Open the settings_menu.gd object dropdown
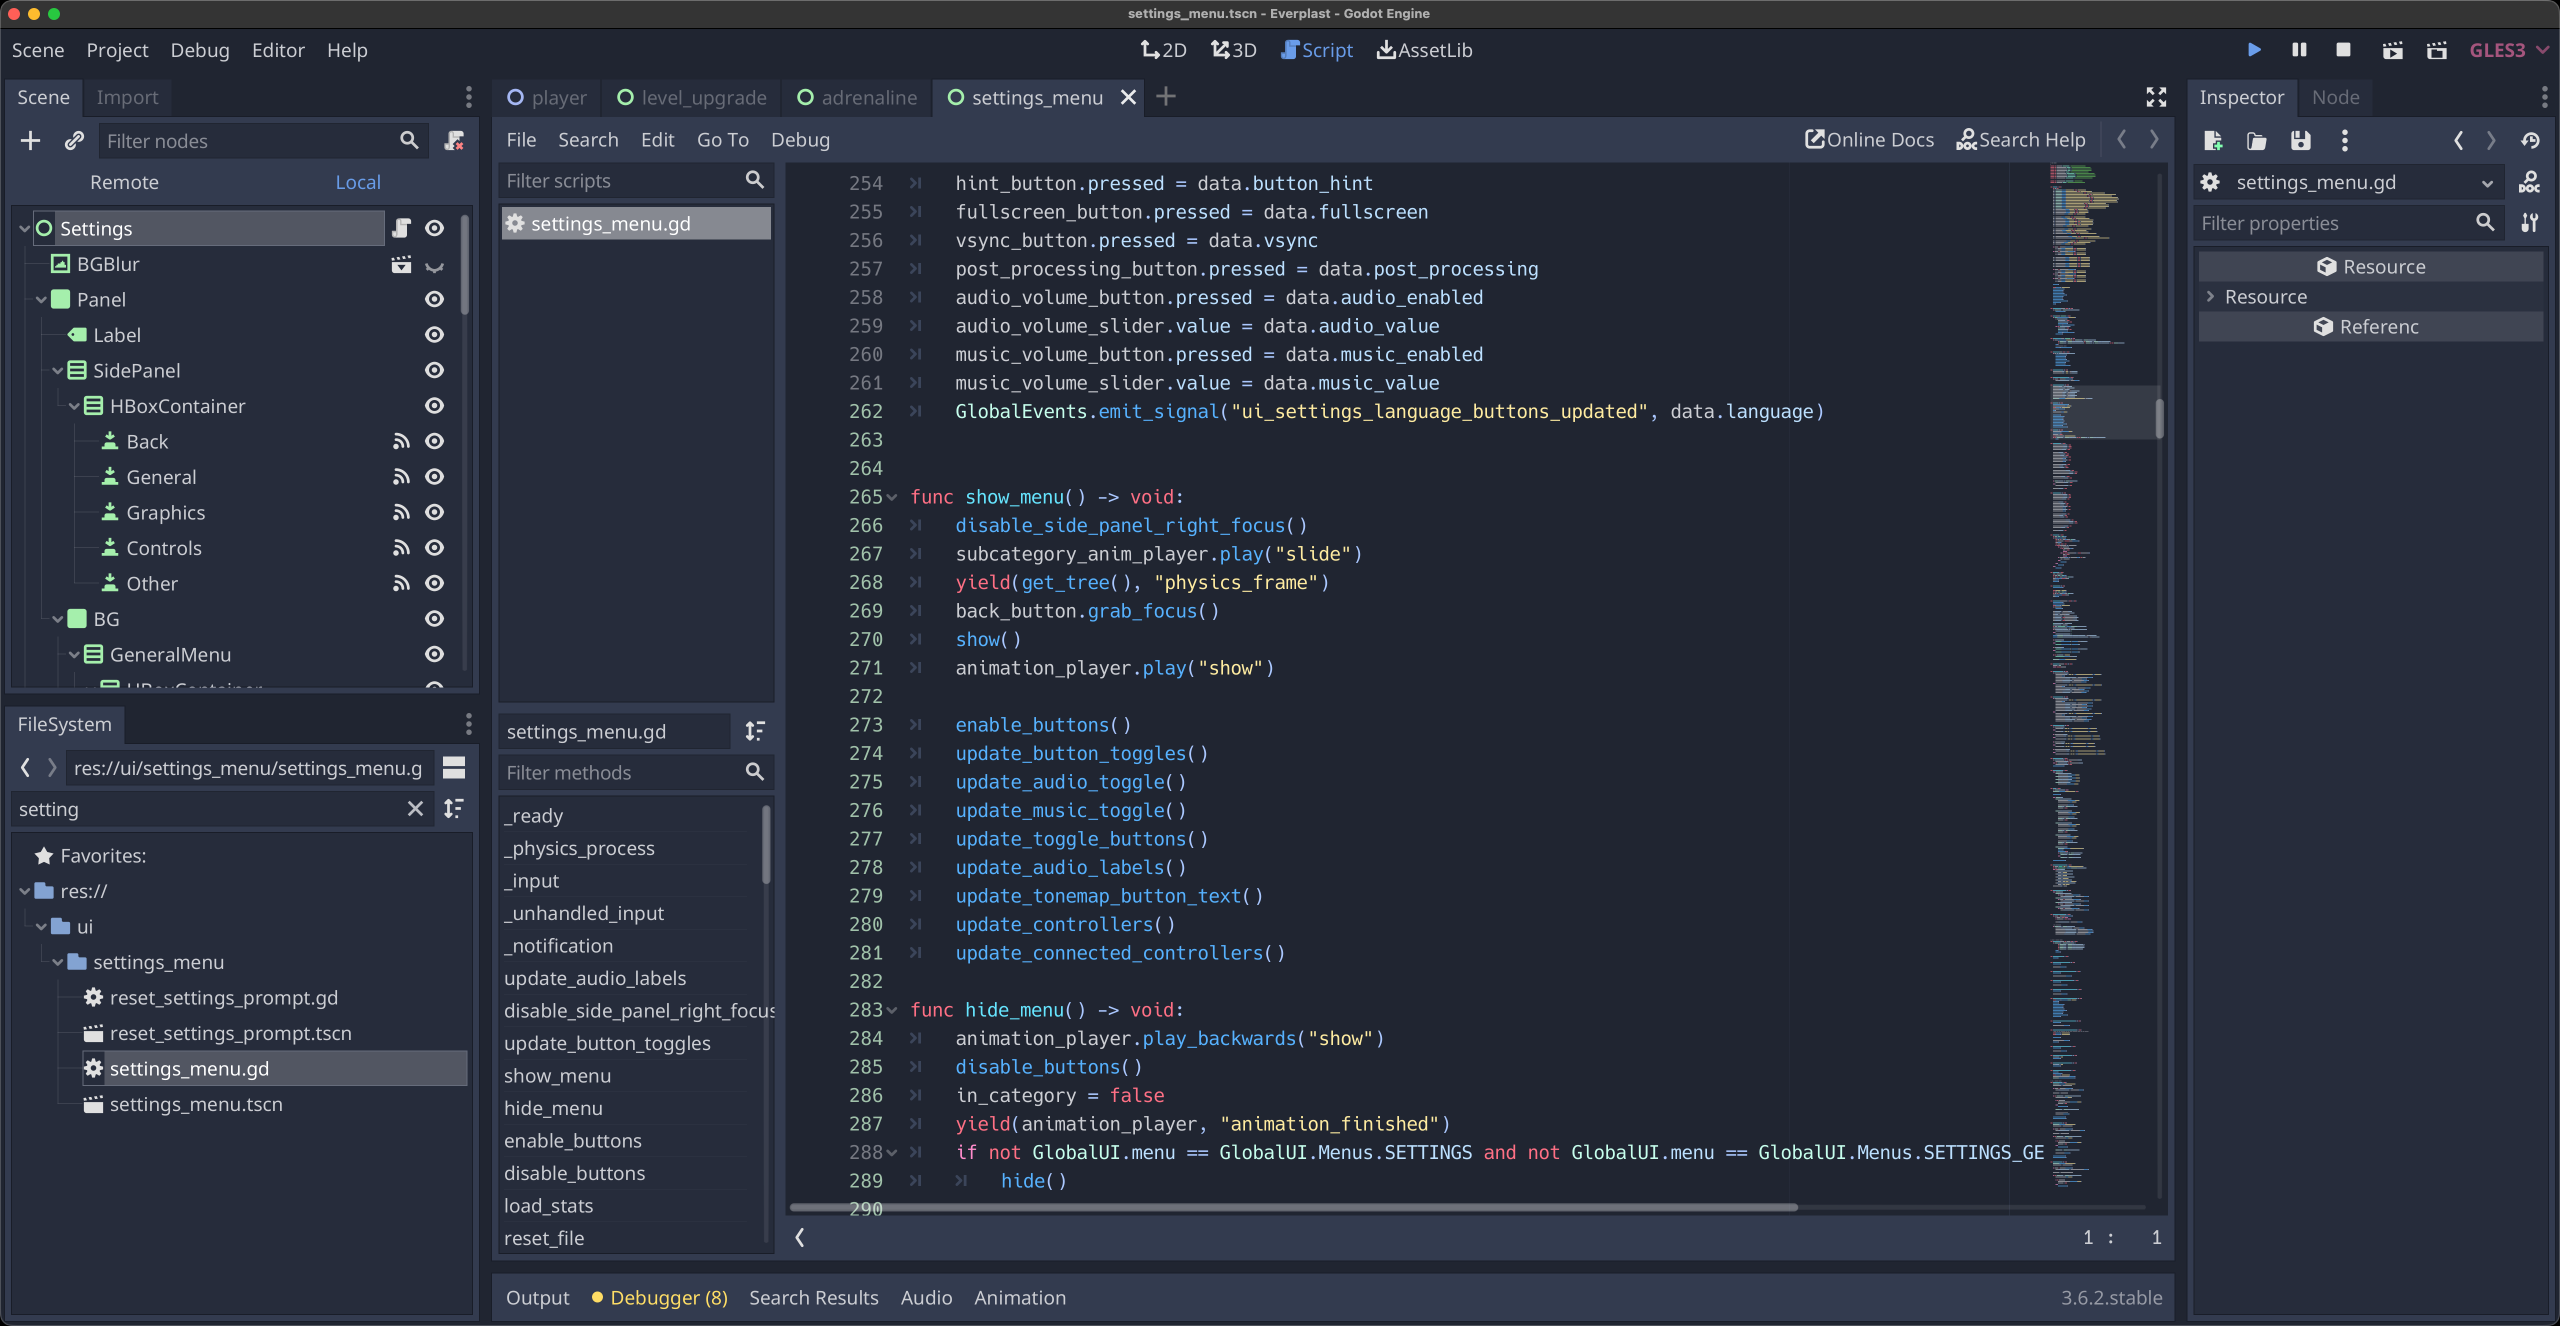This screenshot has width=2560, height=1326. click(x=2349, y=182)
